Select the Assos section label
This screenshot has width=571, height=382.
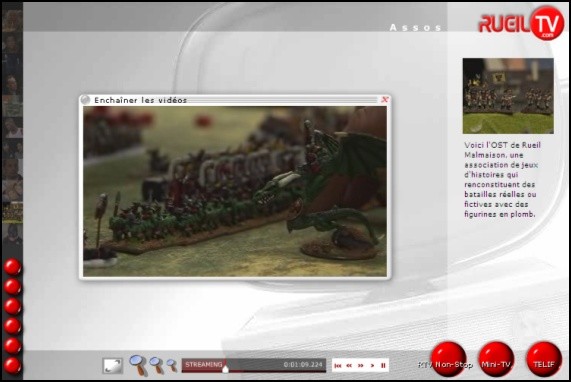[416, 28]
